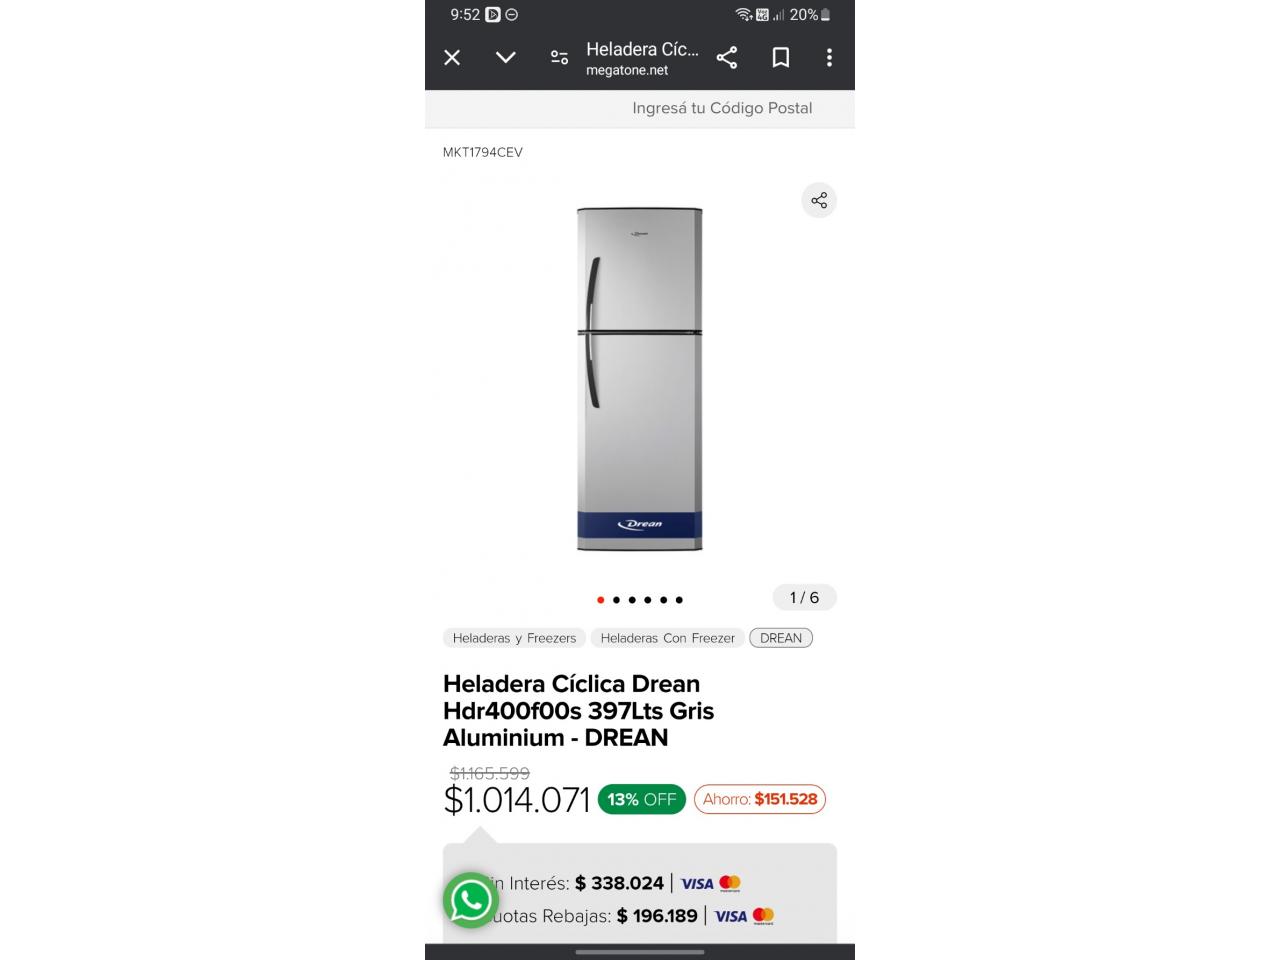The image size is (1280, 960).
Task: Collapse the tab with down chevron
Action: [x=506, y=58]
